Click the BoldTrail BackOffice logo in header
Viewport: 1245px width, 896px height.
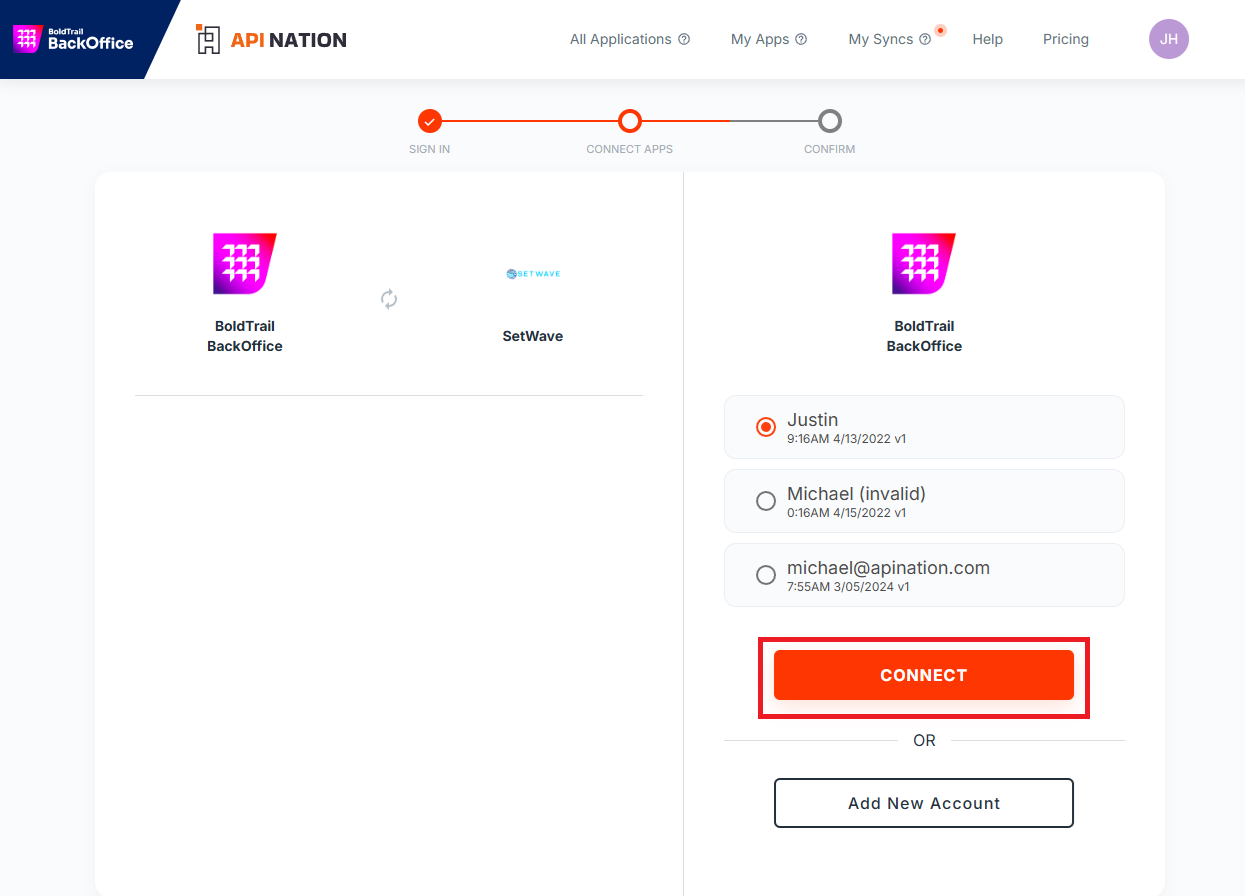(73, 39)
